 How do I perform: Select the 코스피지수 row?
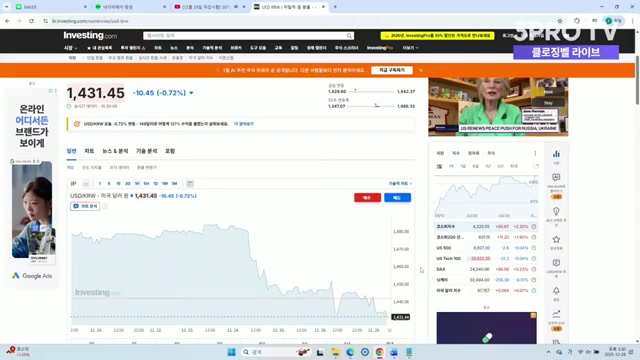[486, 227]
